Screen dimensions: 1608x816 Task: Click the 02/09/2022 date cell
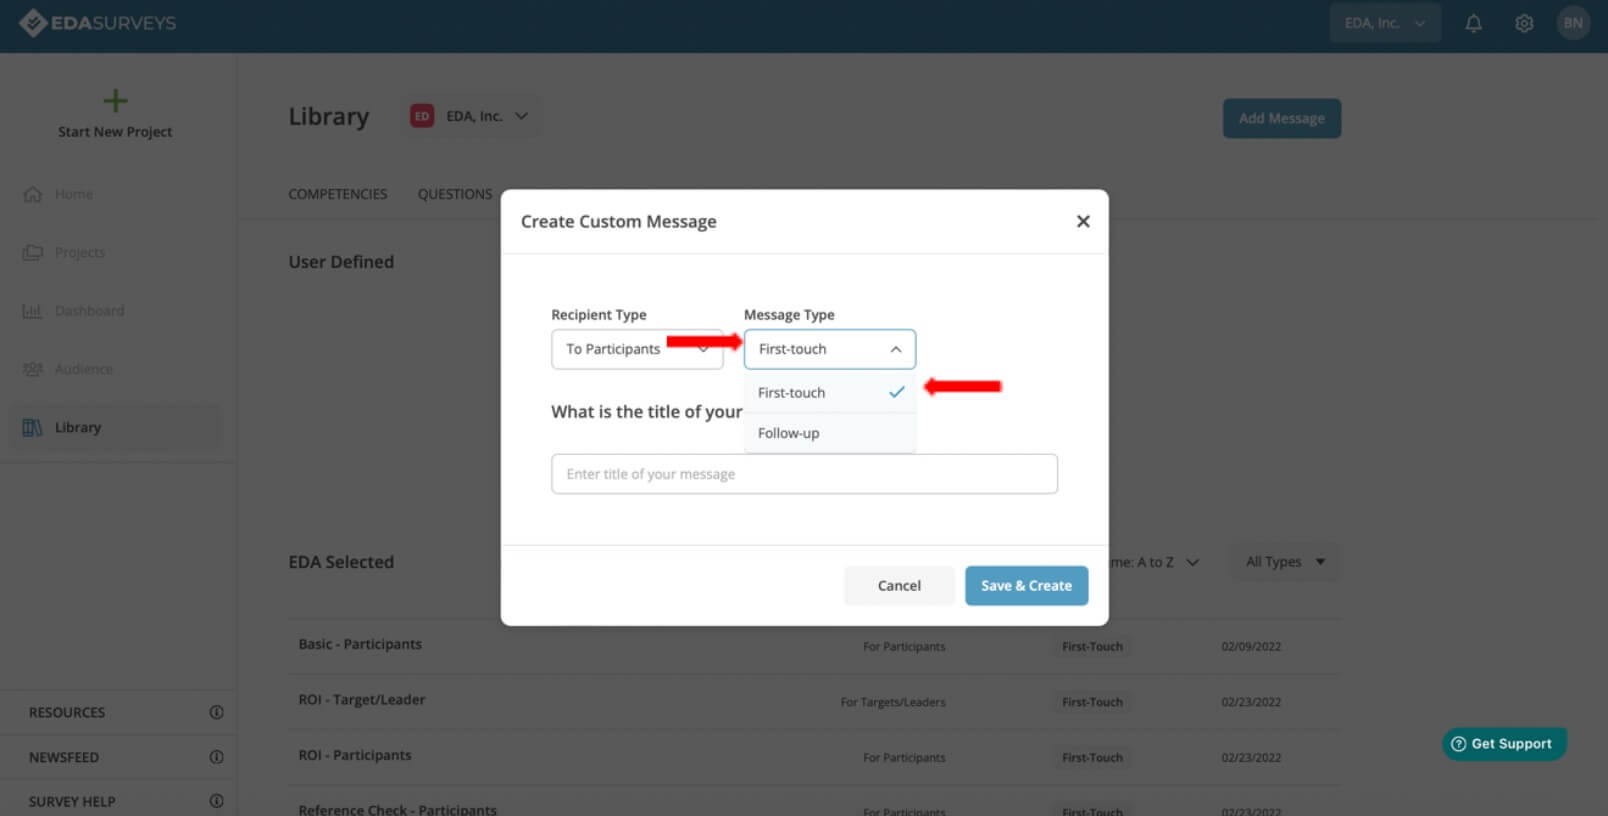tap(1251, 647)
